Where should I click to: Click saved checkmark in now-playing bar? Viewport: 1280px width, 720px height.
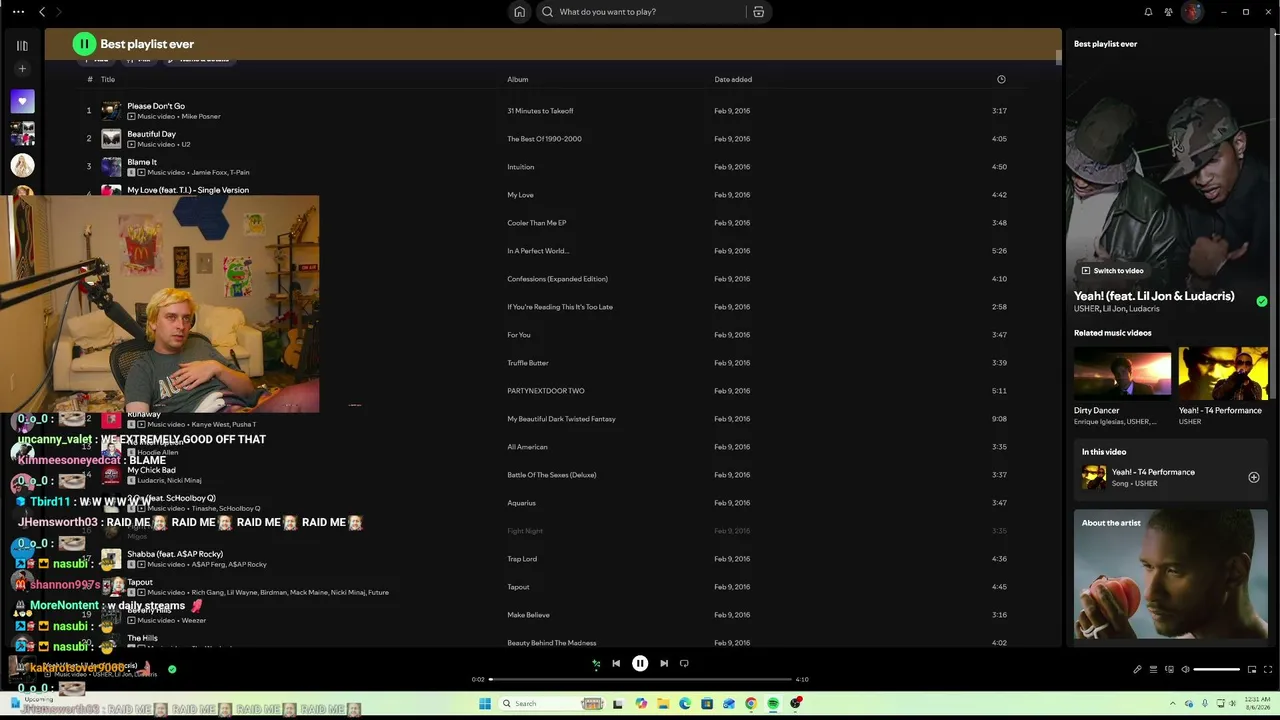coord(172,669)
